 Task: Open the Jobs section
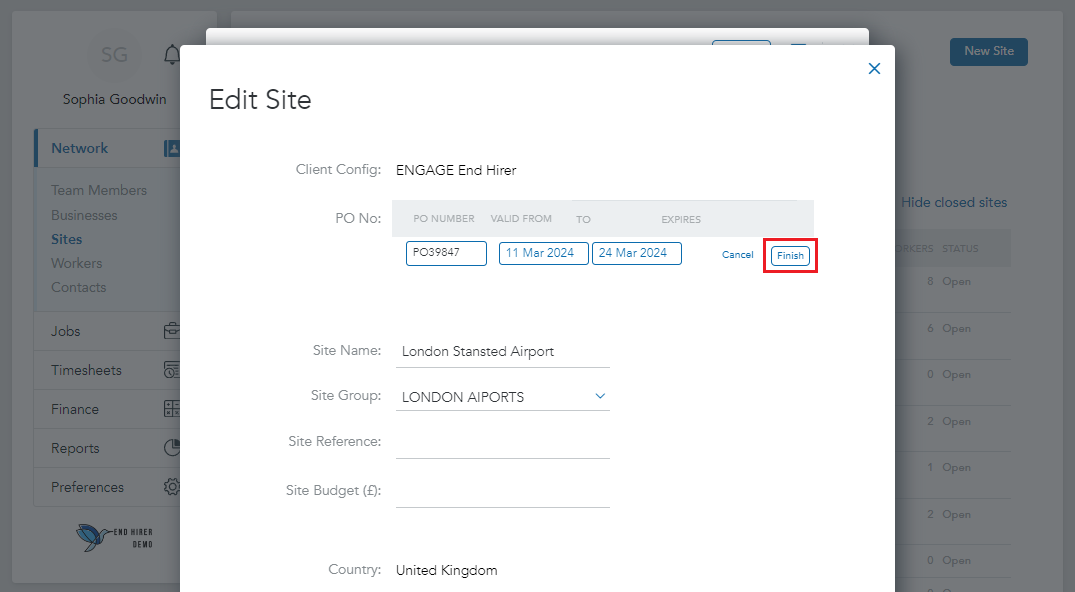click(108, 331)
